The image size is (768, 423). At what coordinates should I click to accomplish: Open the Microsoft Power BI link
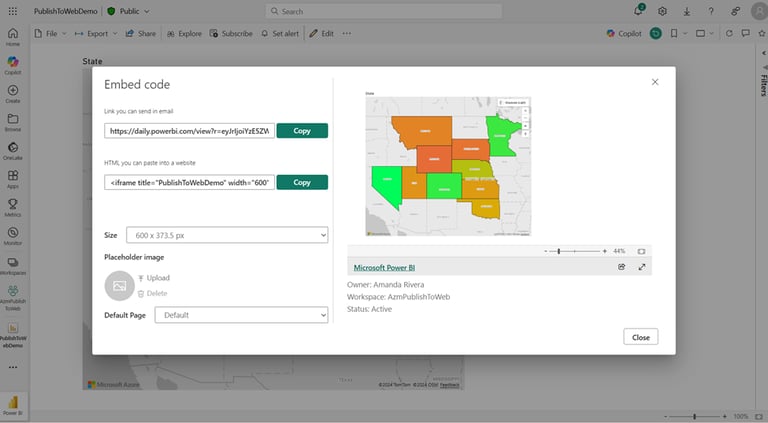pos(384,267)
